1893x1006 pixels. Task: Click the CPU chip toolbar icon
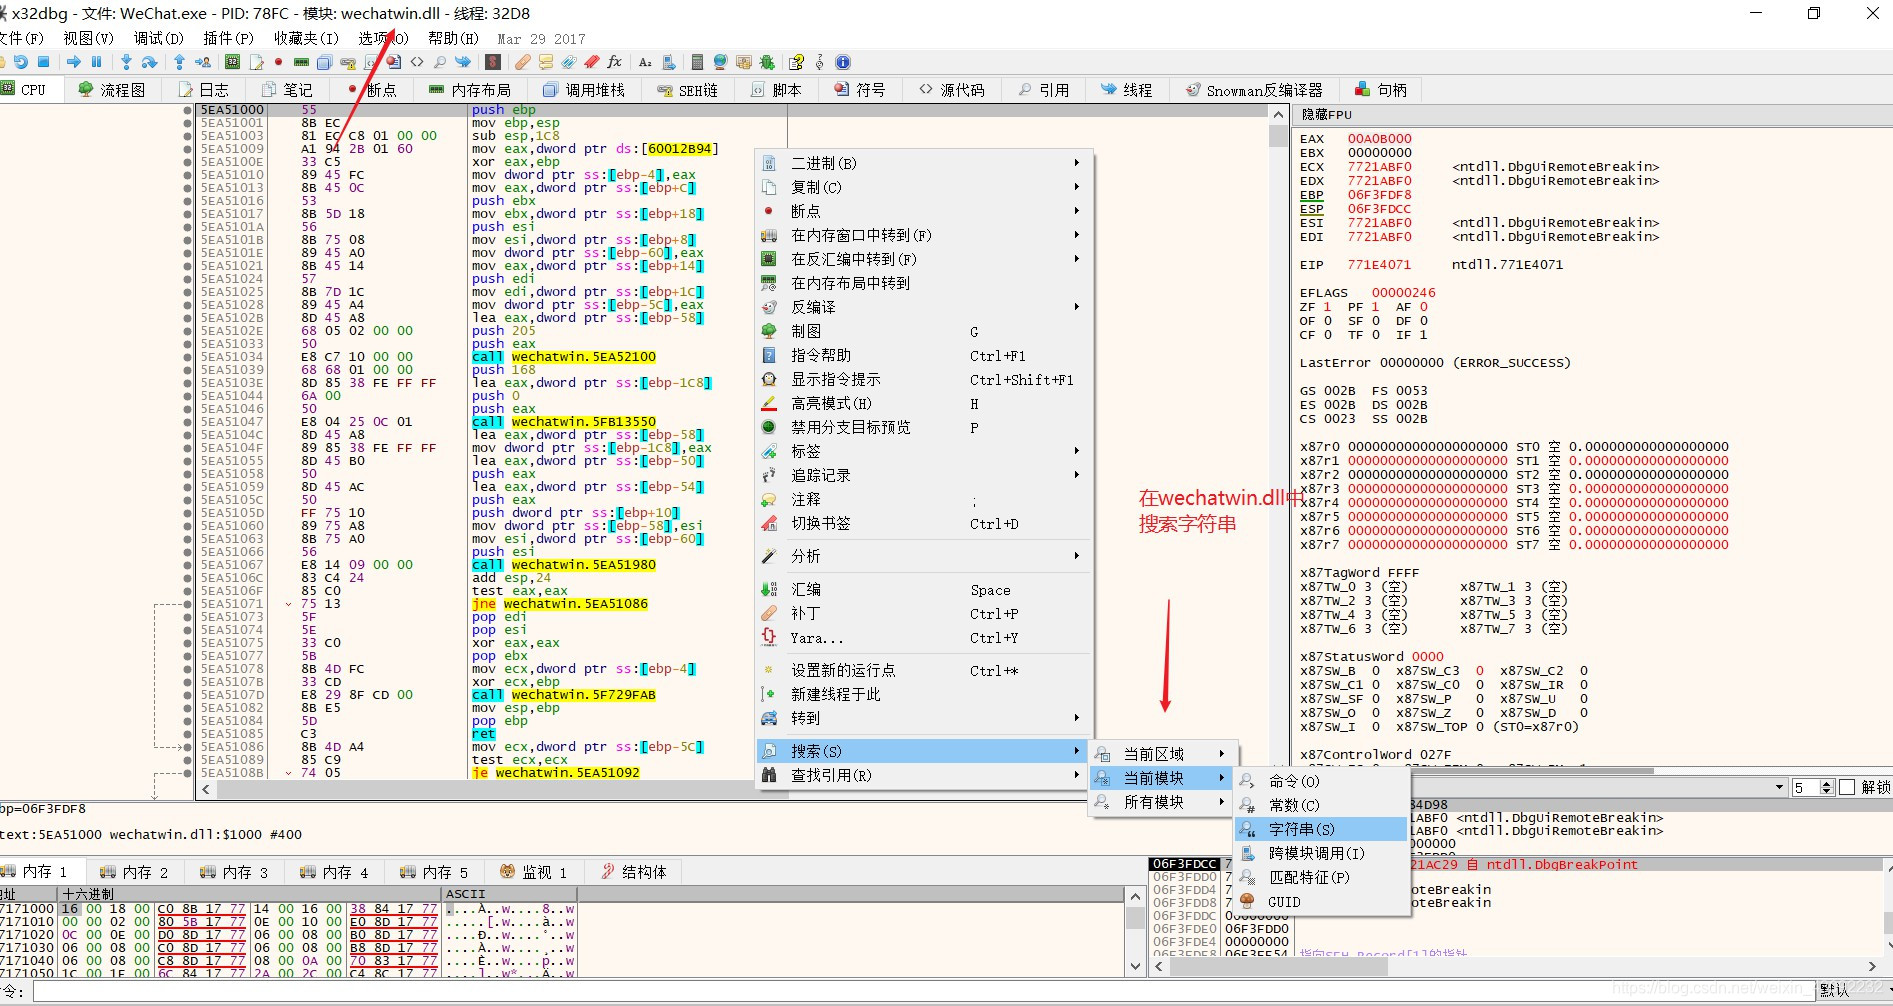[x=232, y=62]
